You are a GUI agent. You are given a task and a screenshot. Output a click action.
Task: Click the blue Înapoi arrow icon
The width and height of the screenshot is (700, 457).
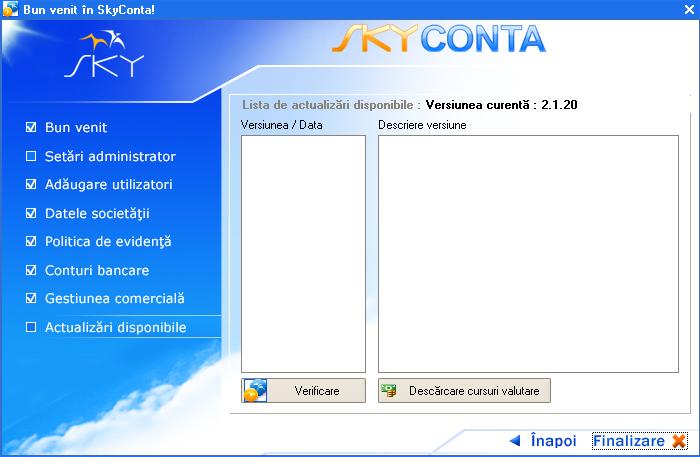[515, 441]
